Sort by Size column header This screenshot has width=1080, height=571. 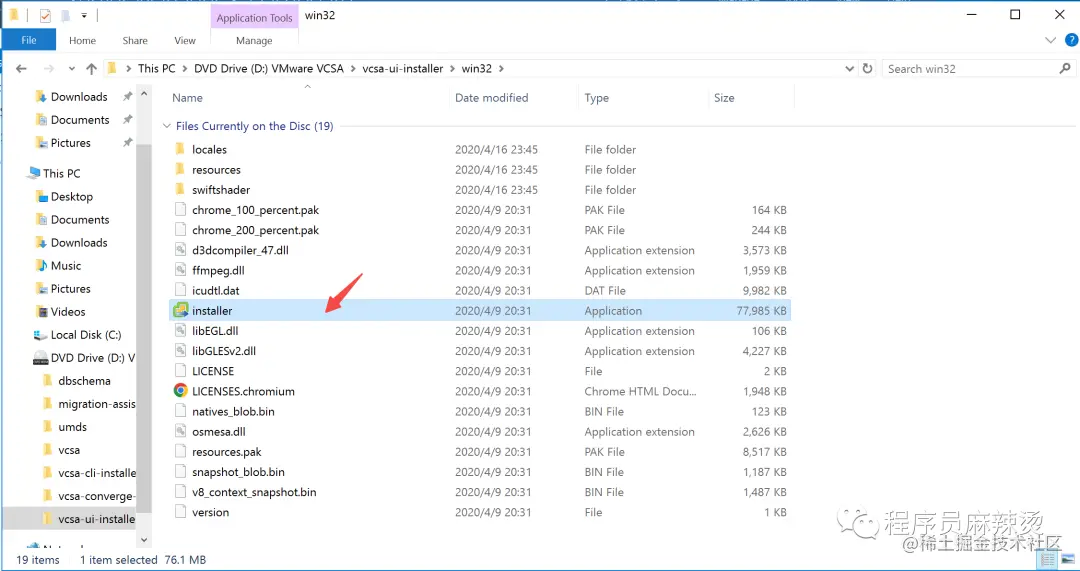pos(724,98)
